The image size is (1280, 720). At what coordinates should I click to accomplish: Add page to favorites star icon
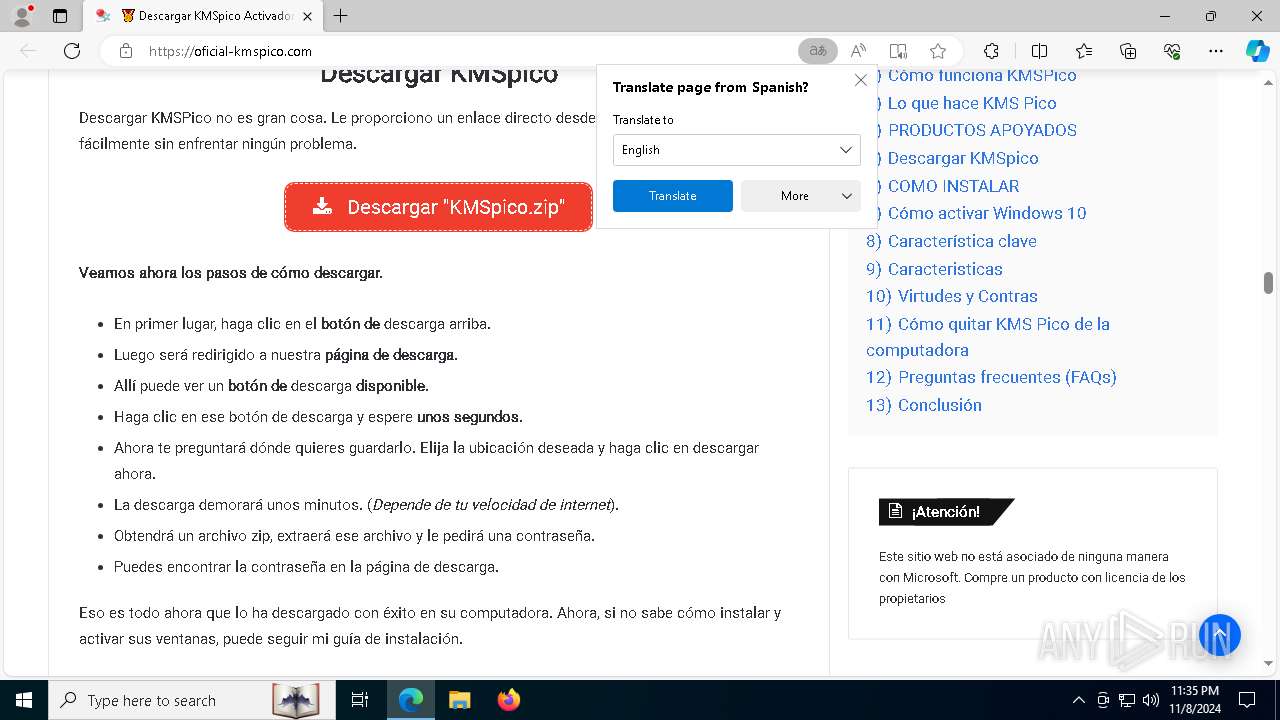(x=938, y=51)
